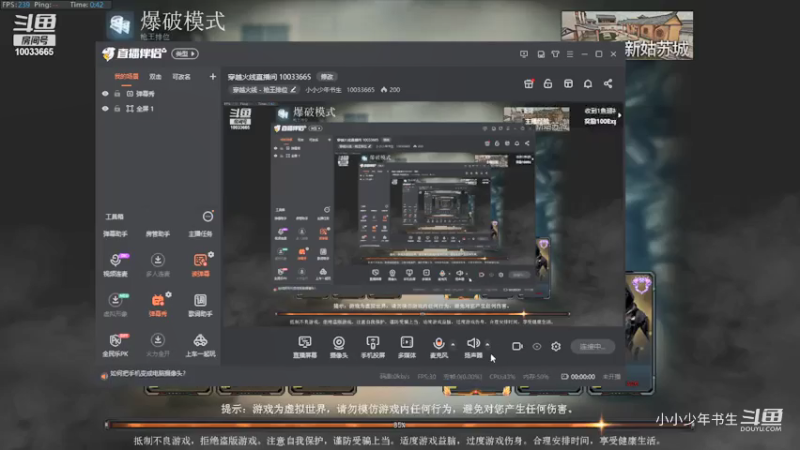800x450 pixels.
Task: Click the 未开播 status text
Action: click(611, 377)
